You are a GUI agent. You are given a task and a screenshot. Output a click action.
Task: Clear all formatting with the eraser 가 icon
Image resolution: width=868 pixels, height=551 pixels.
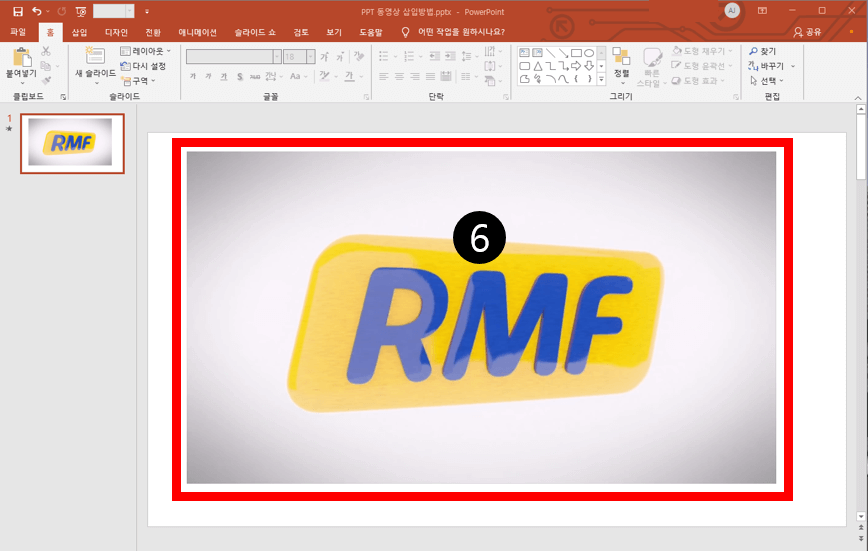359,56
